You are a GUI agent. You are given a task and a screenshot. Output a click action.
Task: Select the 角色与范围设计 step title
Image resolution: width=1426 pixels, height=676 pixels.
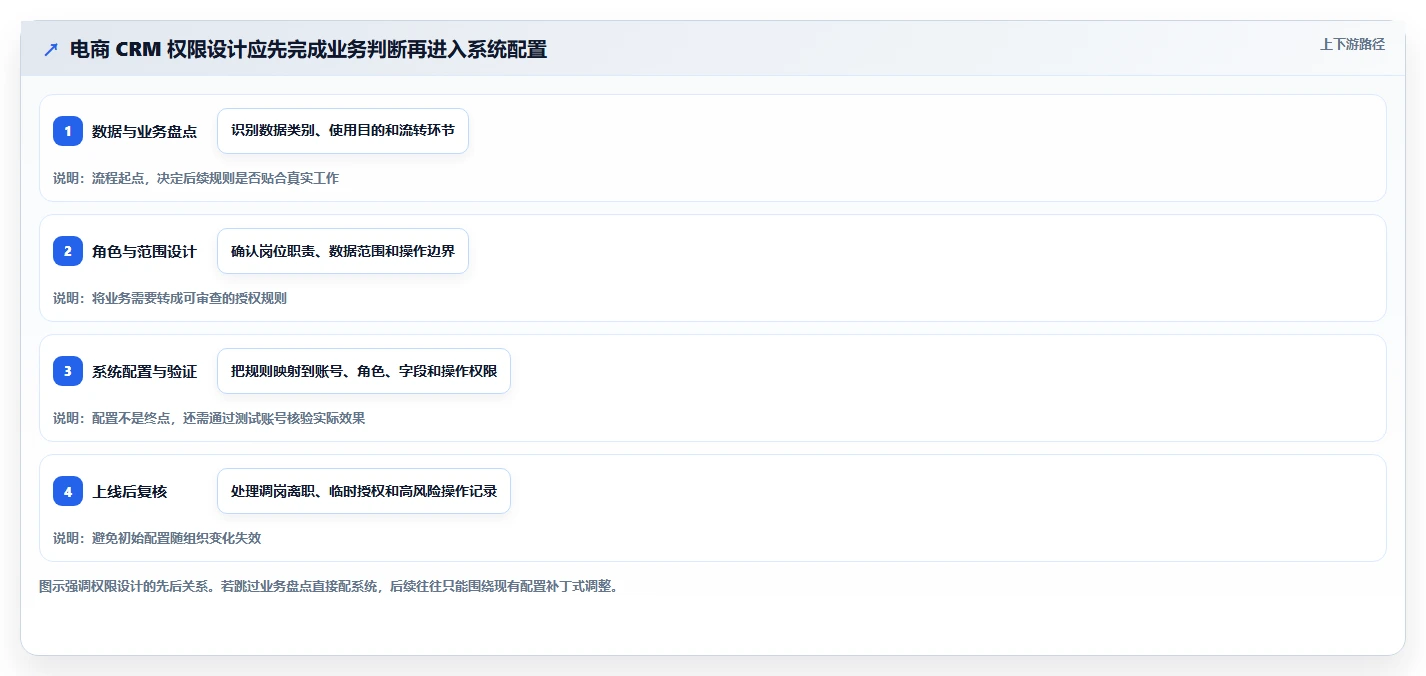coord(144,251)
